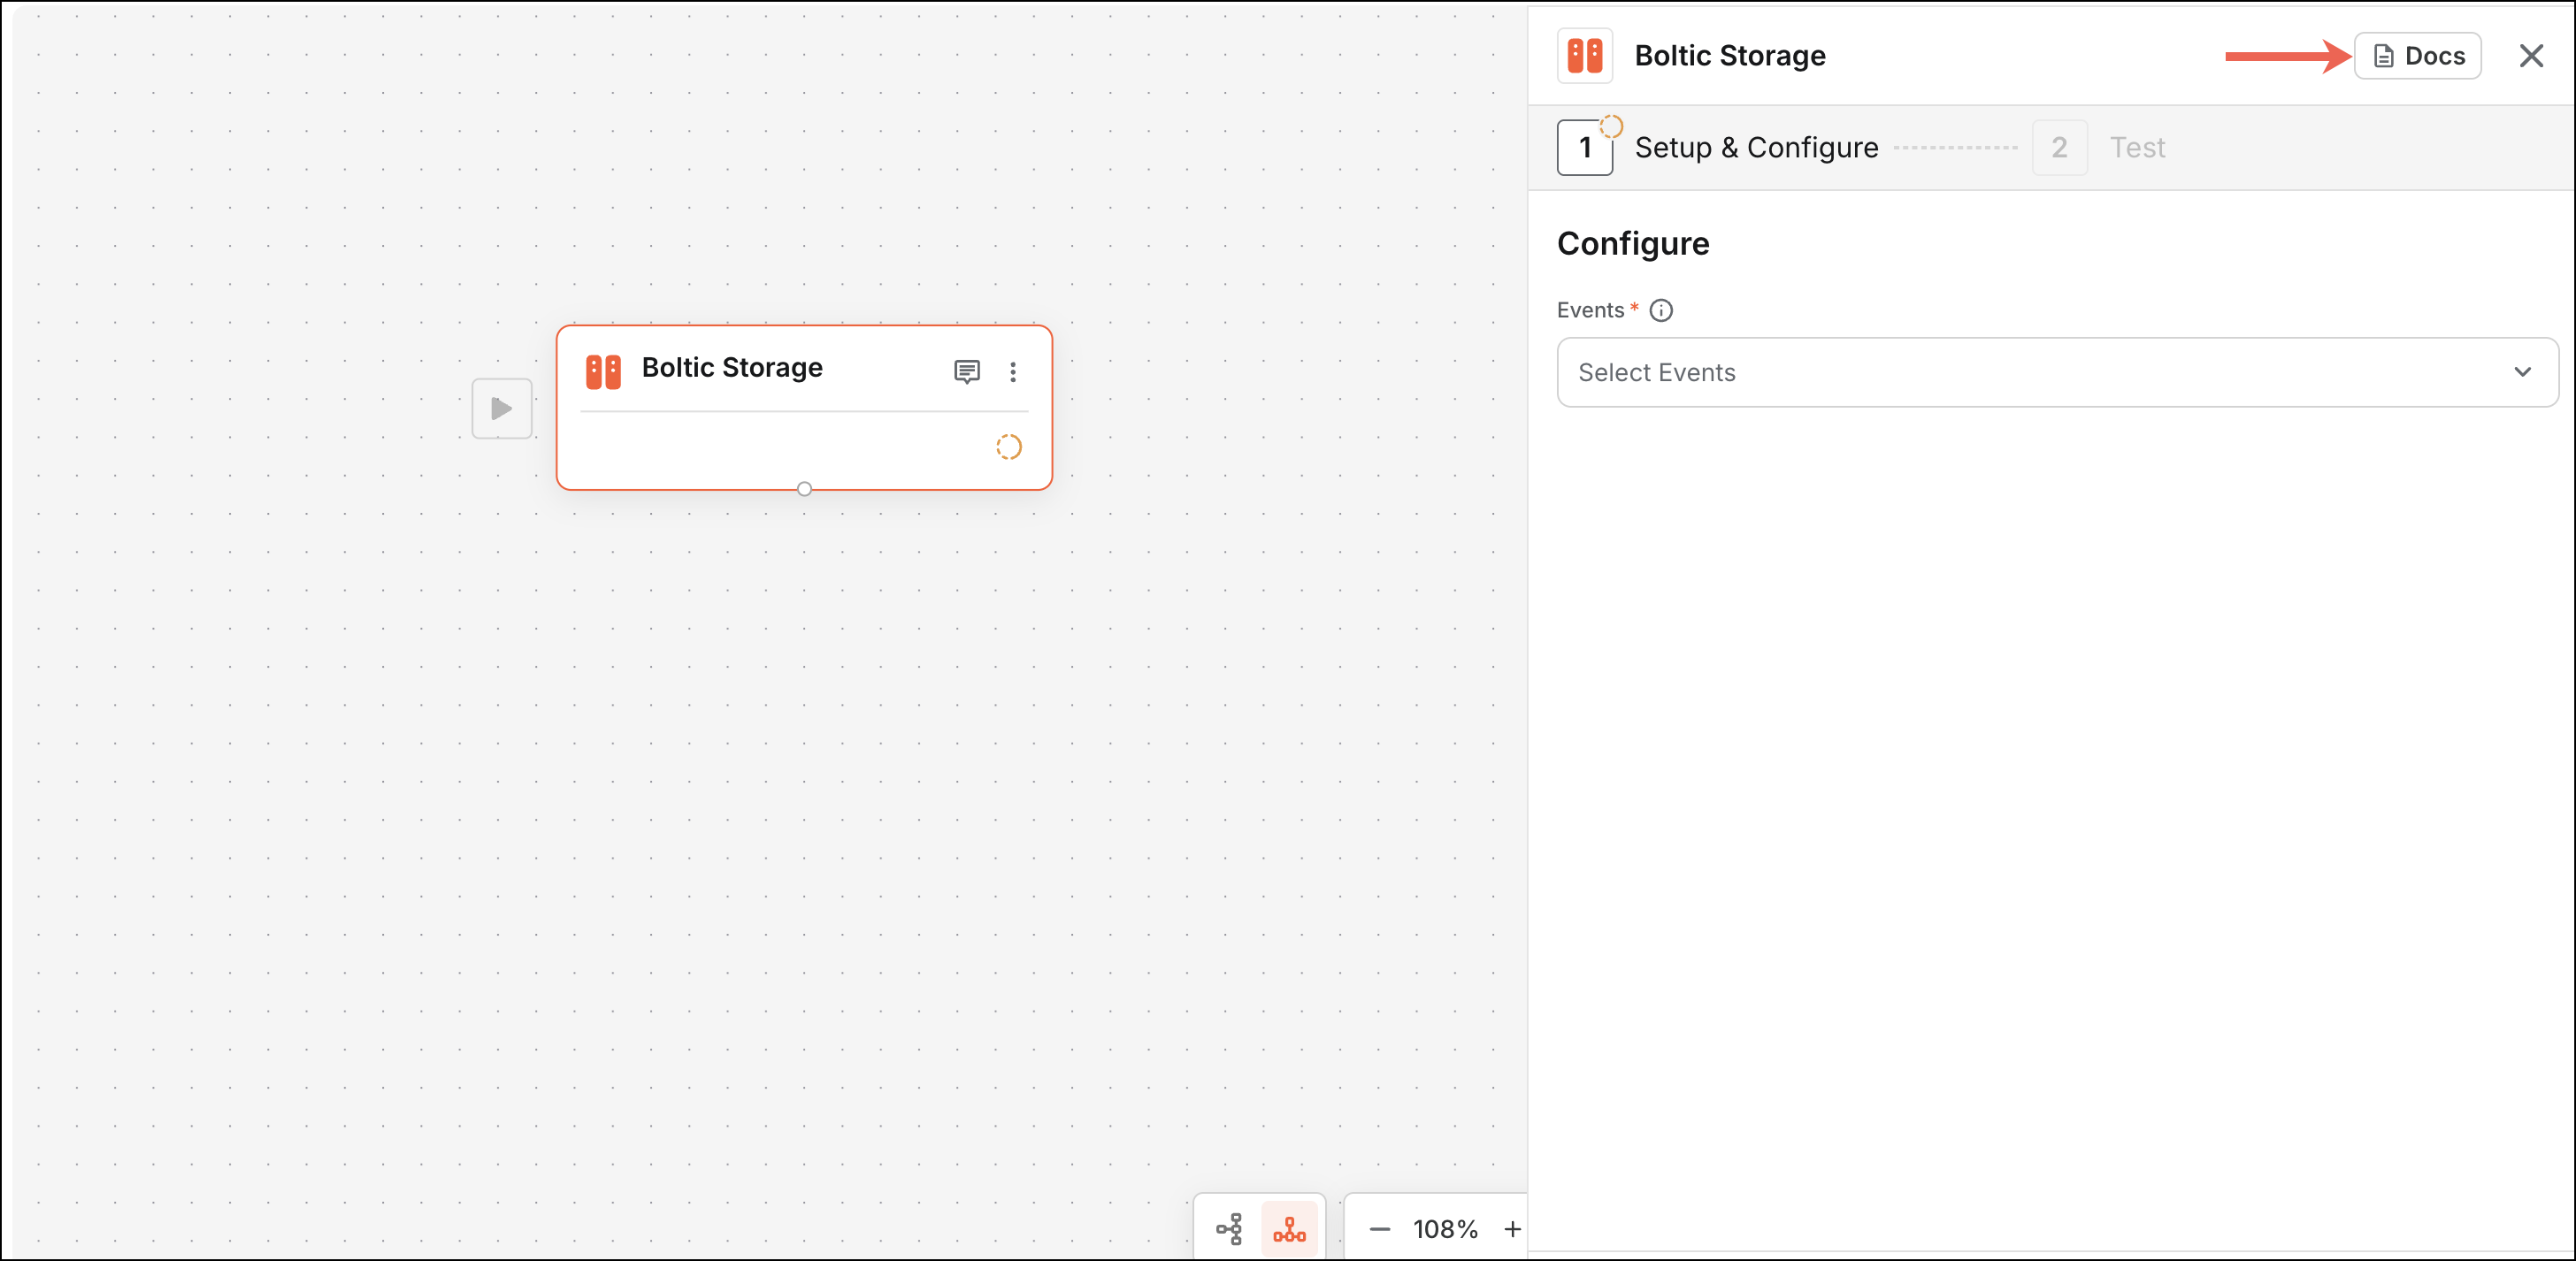
Task: Click the Events info icon
Action: (1661, 311)
